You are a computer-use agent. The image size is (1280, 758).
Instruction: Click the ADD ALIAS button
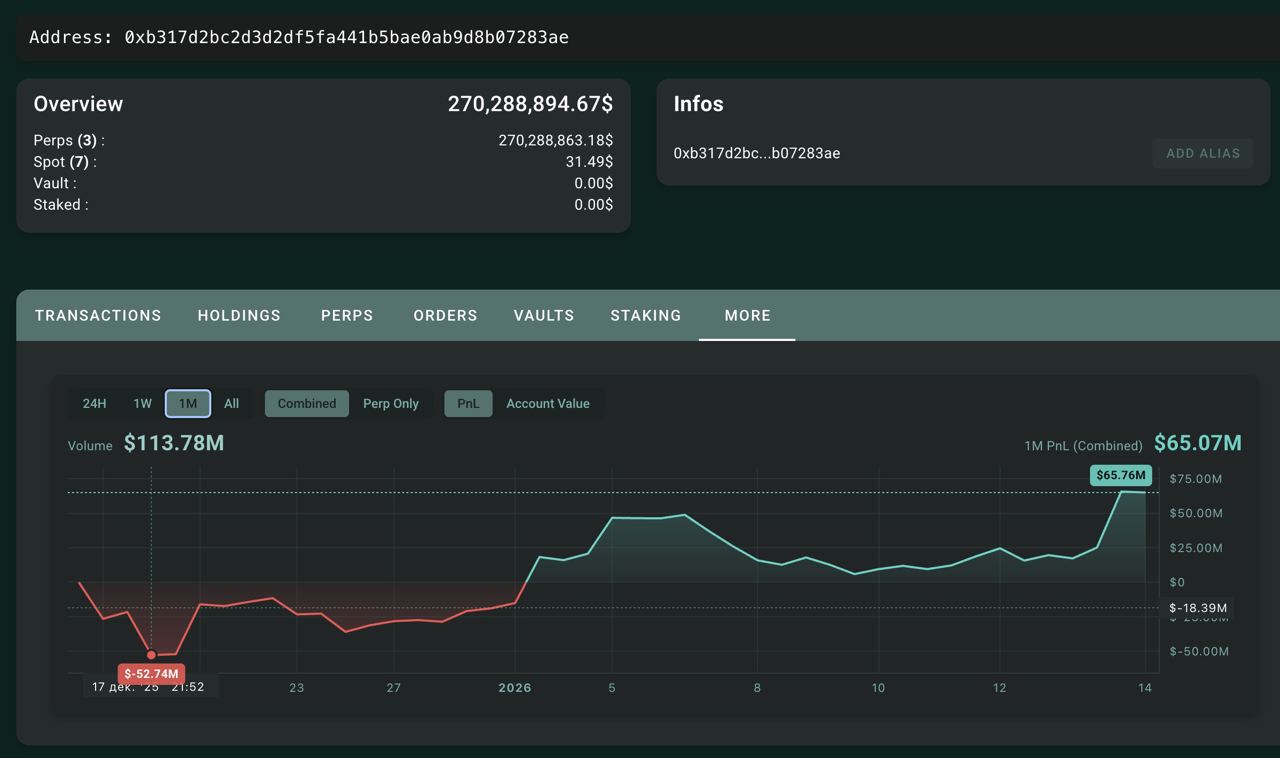[x=1202, y=153]
